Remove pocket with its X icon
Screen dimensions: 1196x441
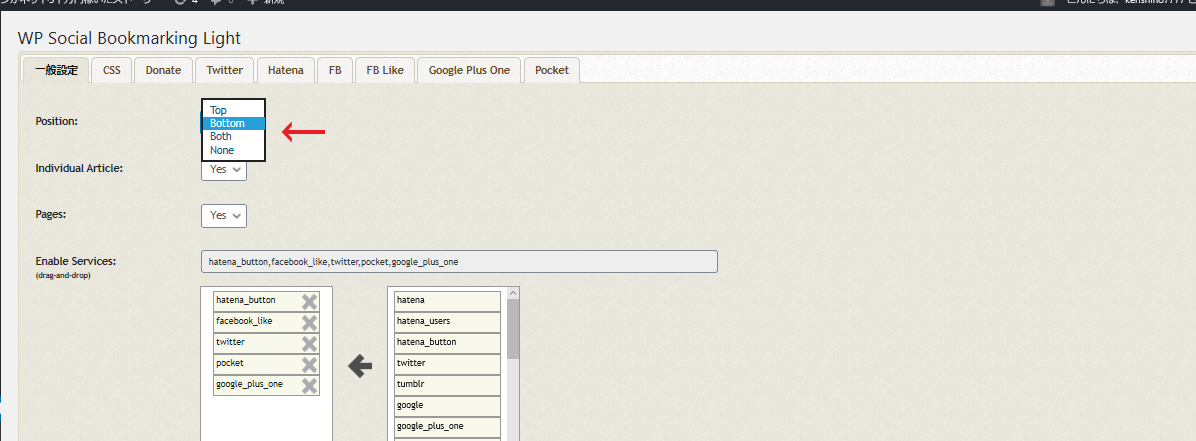(309, 364)
